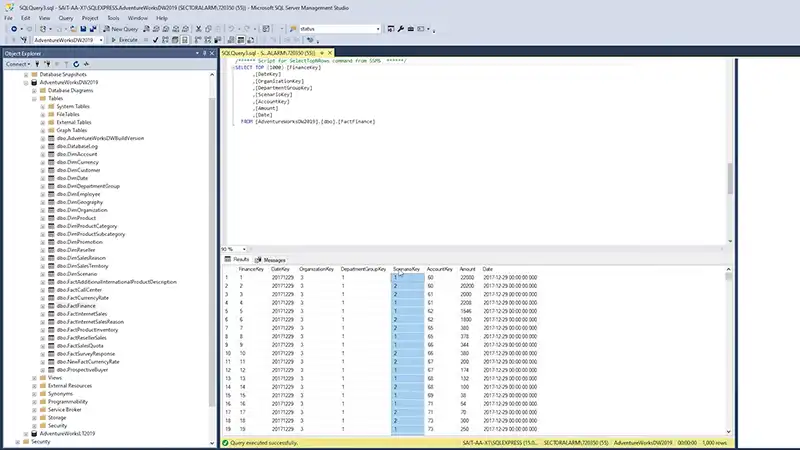Open the AdventureWorksDW2019 database dropdown
Screen dimensions: 800x450
tap(101, 40)
